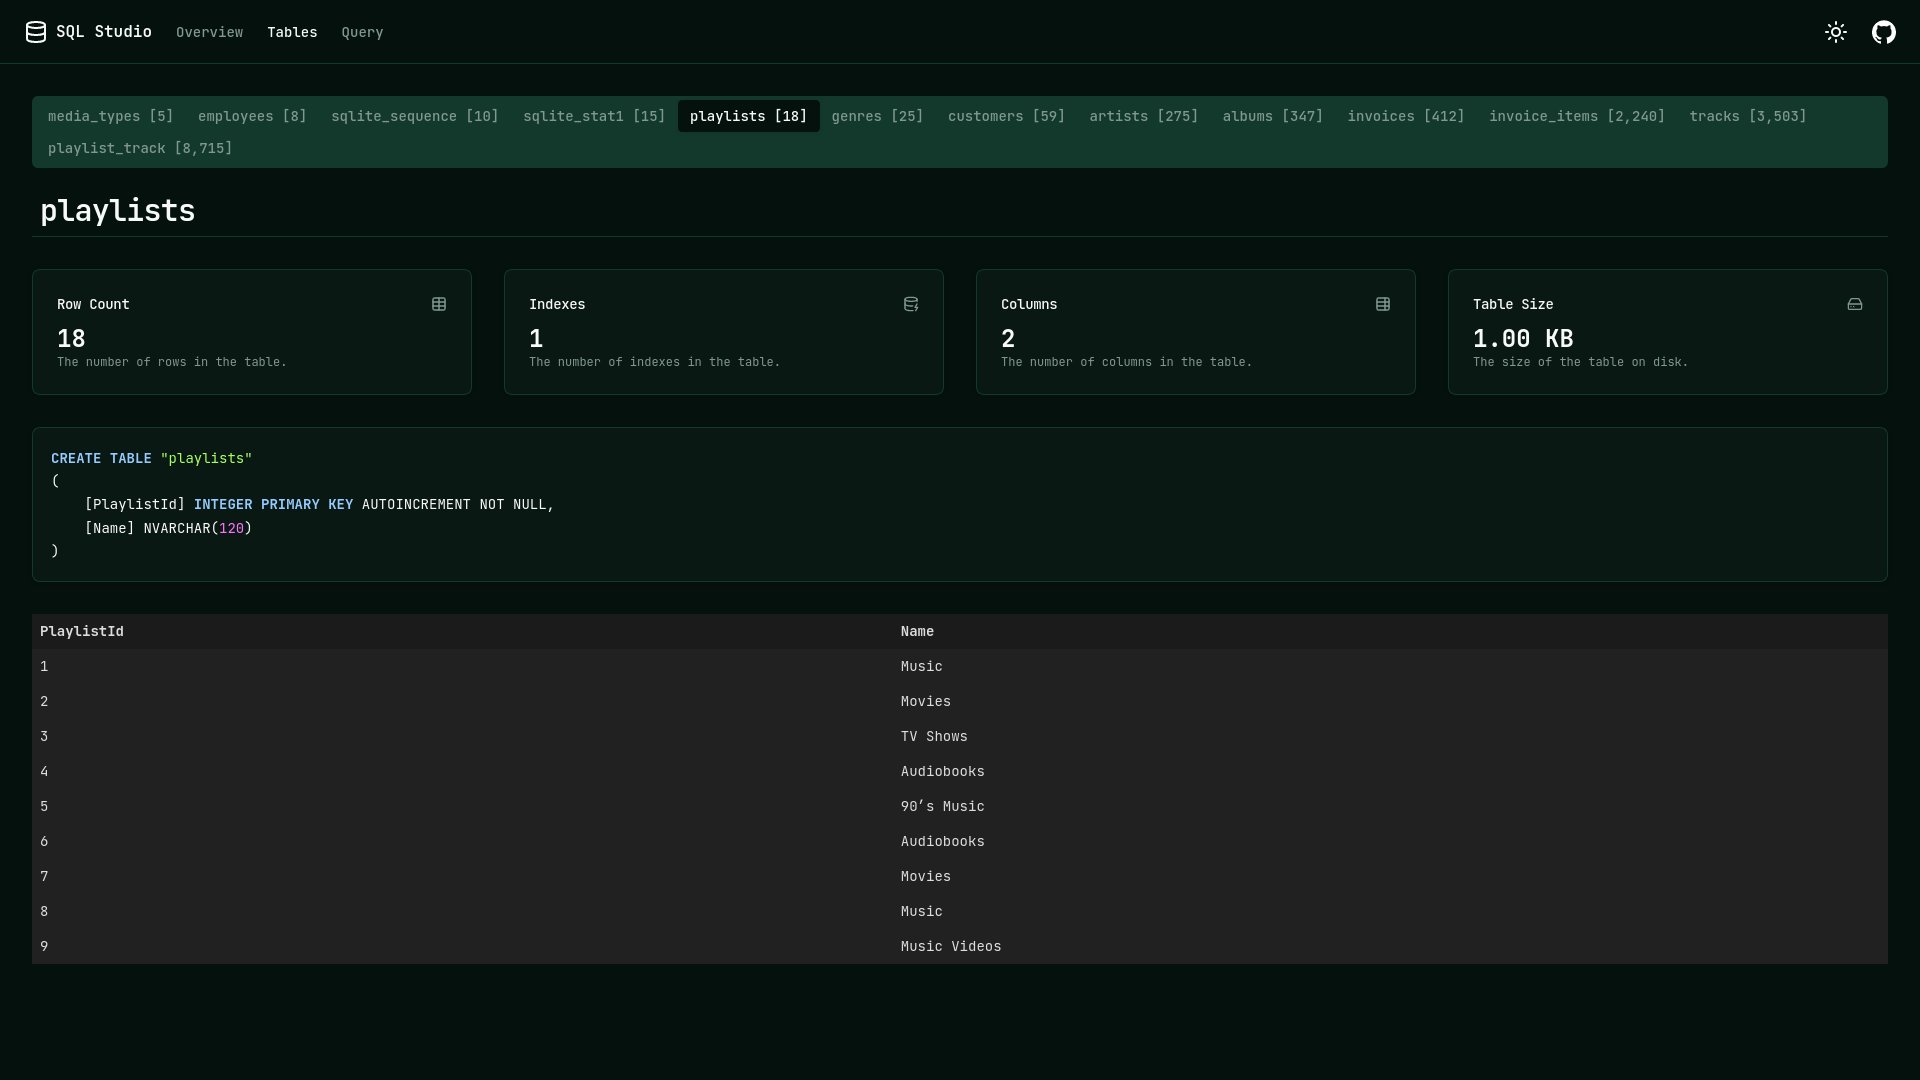Viewport: 1920px width, 1080px height.
Task: Select the genres [25] tab
Action: pyautogui.click(x=877, y=116)
